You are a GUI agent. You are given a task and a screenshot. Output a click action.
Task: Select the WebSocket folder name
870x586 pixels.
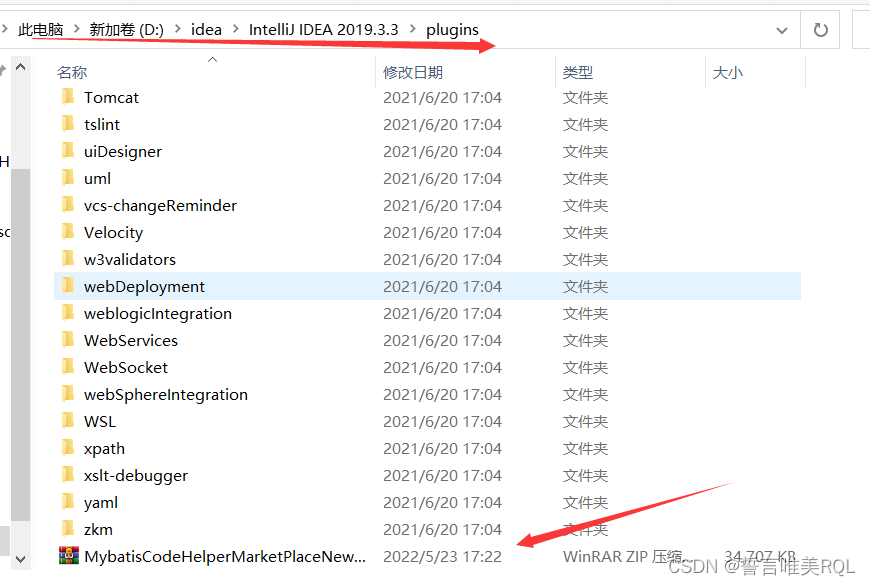tap(126, 367)
